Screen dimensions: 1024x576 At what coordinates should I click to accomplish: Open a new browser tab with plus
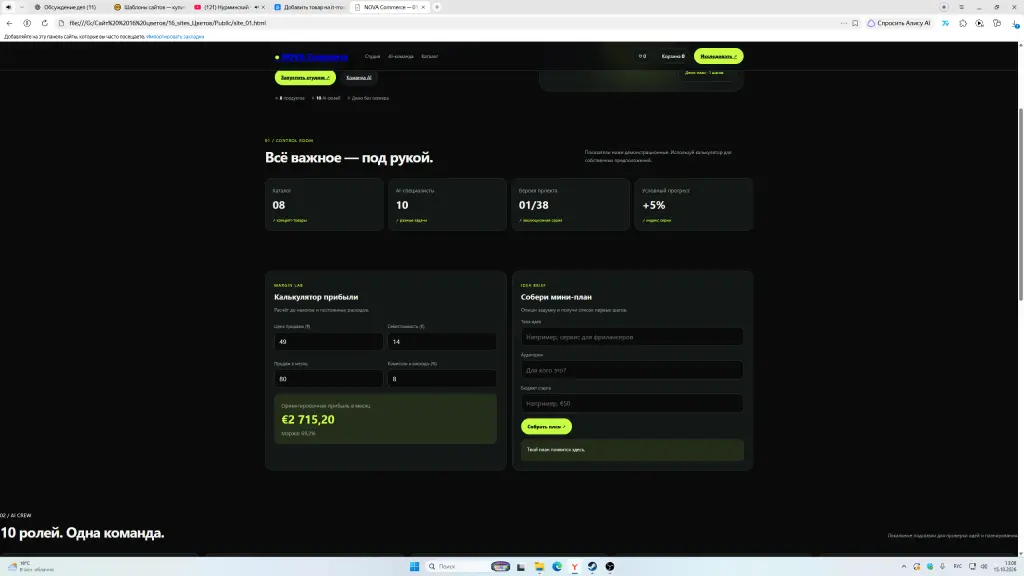[x=437, y=7]
